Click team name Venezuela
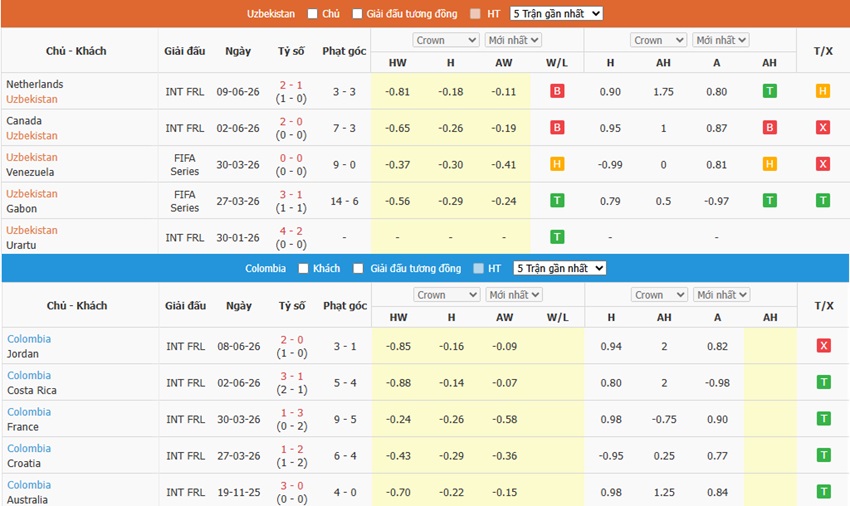Viewport: 850px width, 506px height. 30,172
